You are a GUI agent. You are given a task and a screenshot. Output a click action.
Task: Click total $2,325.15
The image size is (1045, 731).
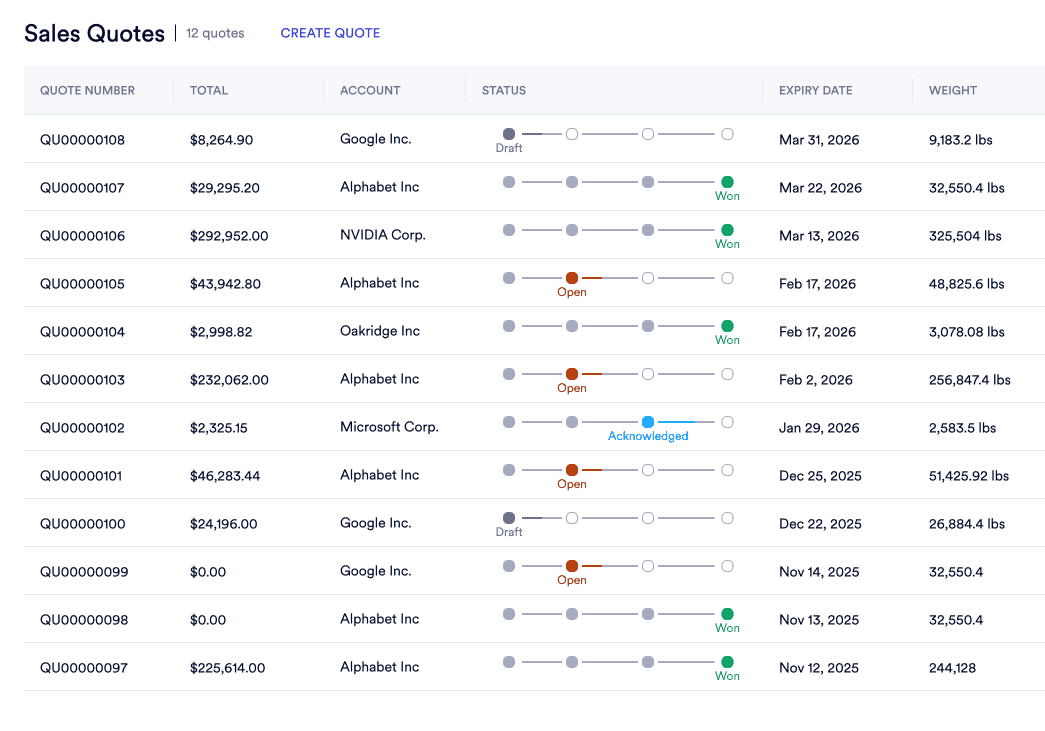click(219, 428)
